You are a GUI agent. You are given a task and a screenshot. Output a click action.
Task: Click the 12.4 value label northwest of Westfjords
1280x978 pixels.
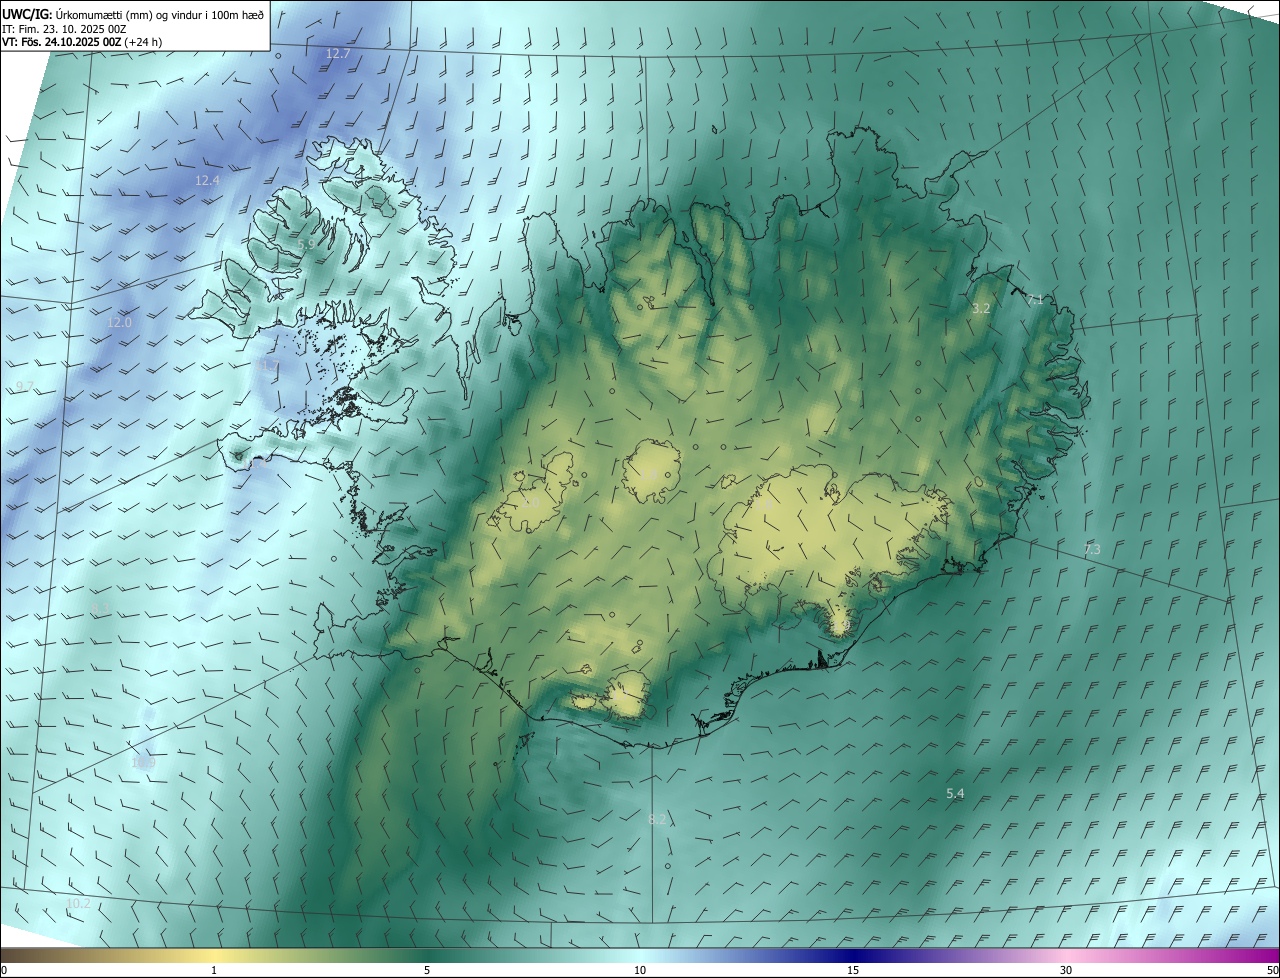click(206, 181)
